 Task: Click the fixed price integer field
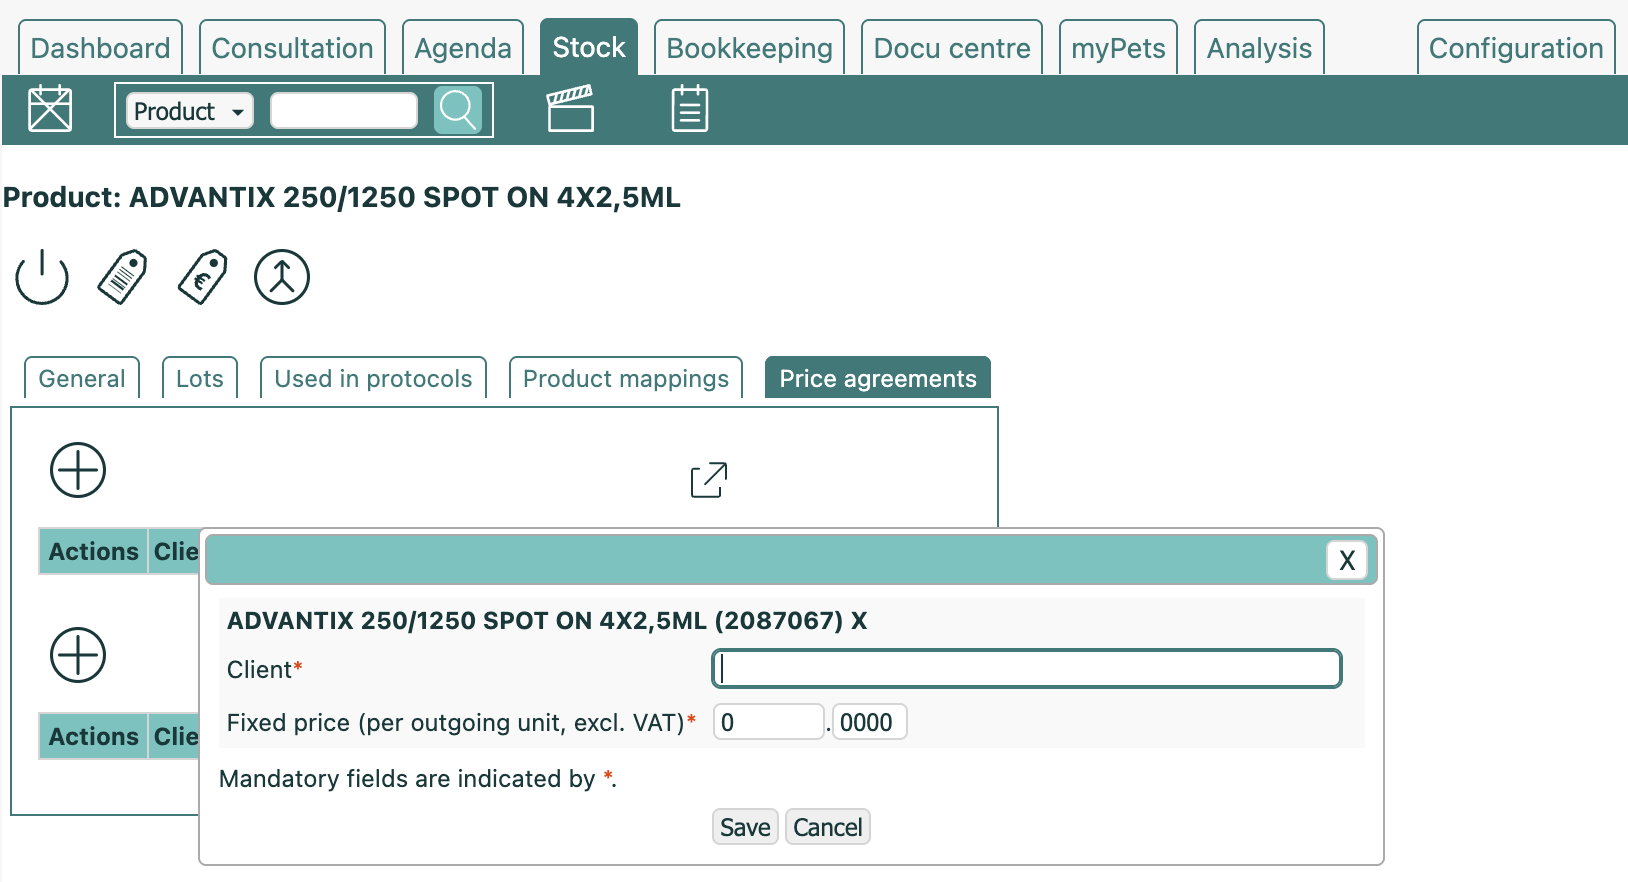click(768, 722)
